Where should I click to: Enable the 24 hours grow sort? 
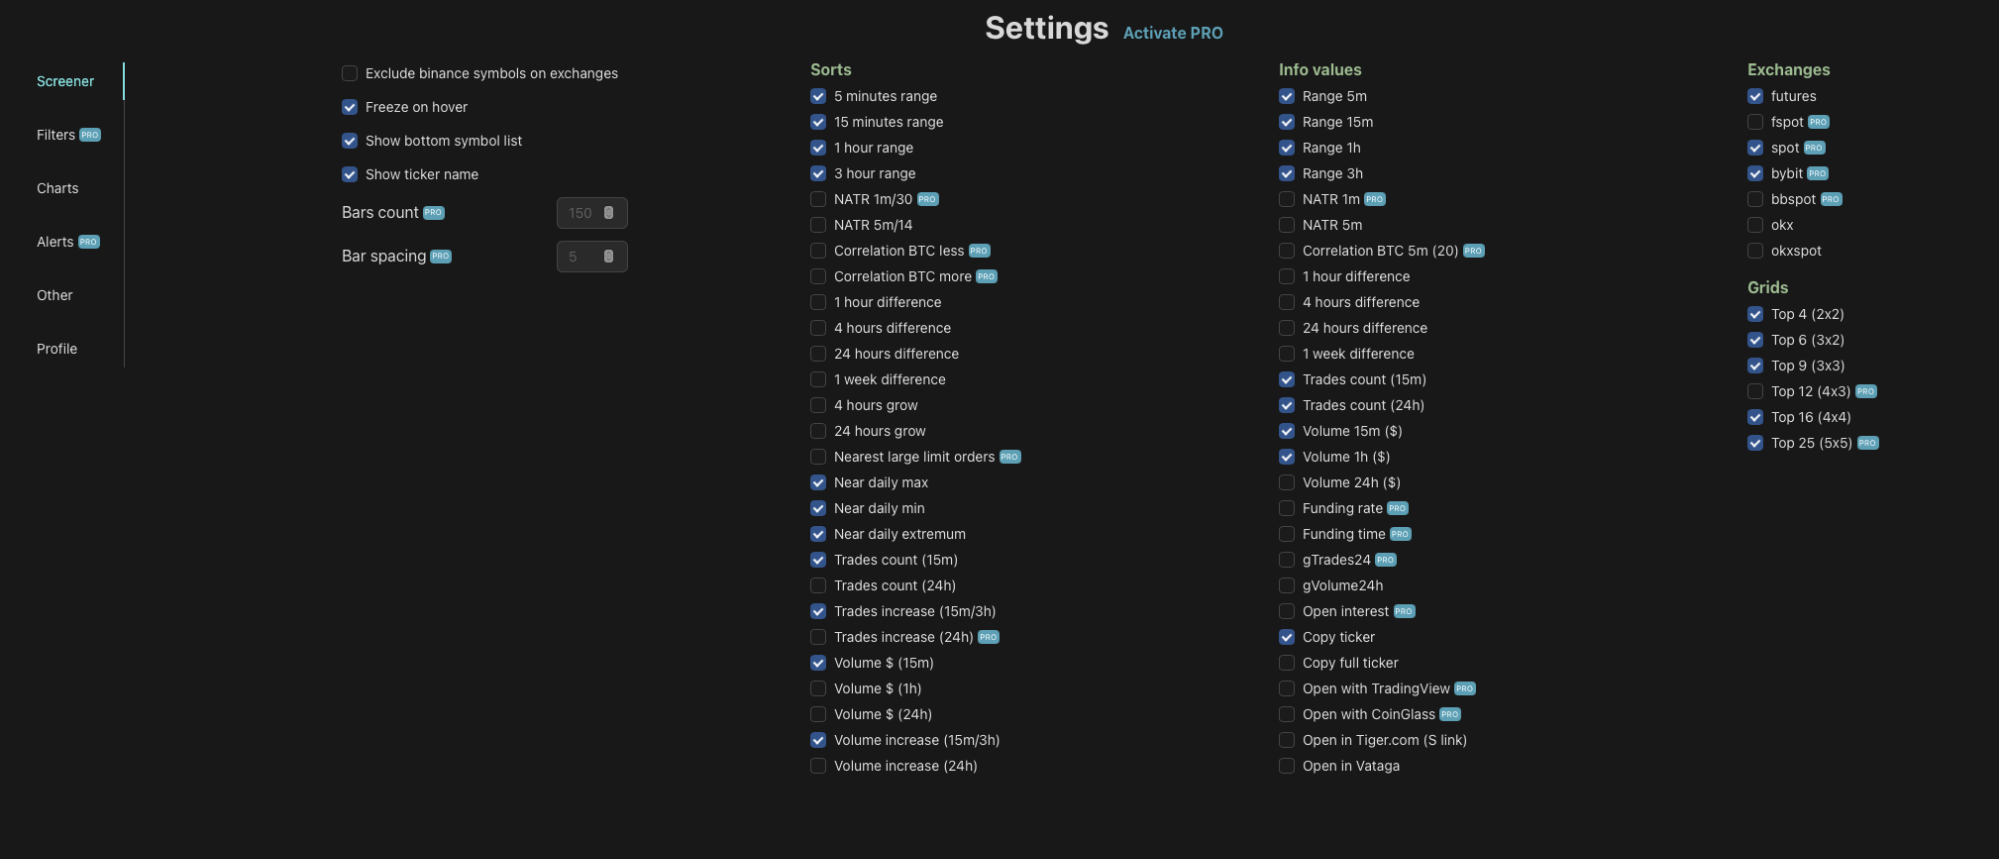tap(818, 431)
